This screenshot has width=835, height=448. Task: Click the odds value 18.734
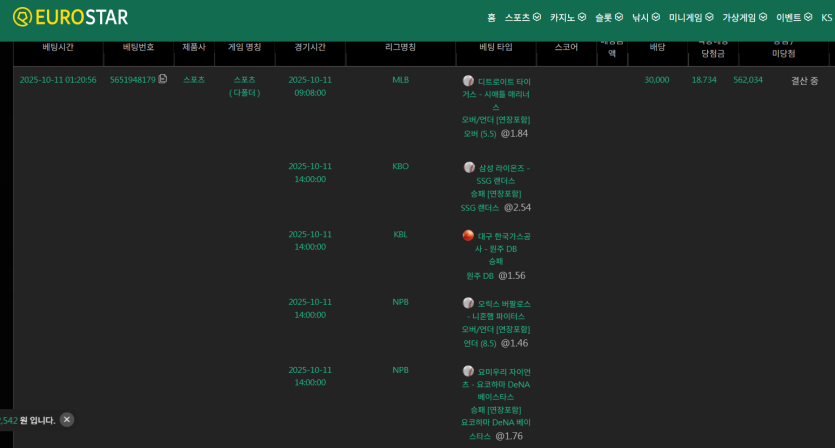click(x=704, y=80)
